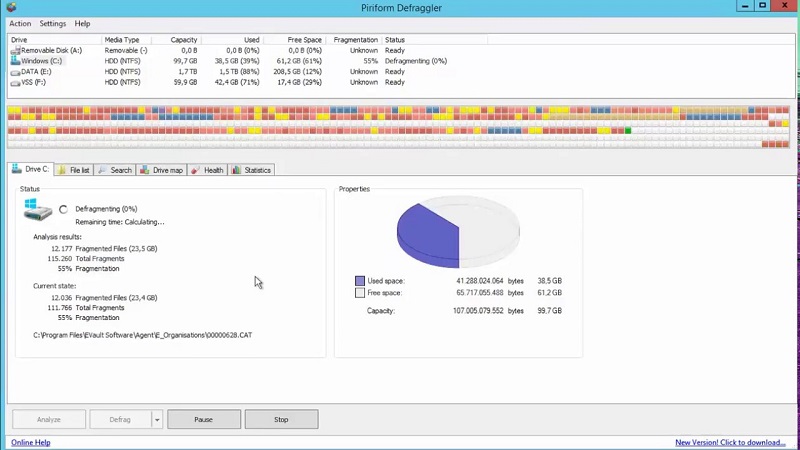Switch to the Statistics tab

pyautogui.click(x=252, y=170)
